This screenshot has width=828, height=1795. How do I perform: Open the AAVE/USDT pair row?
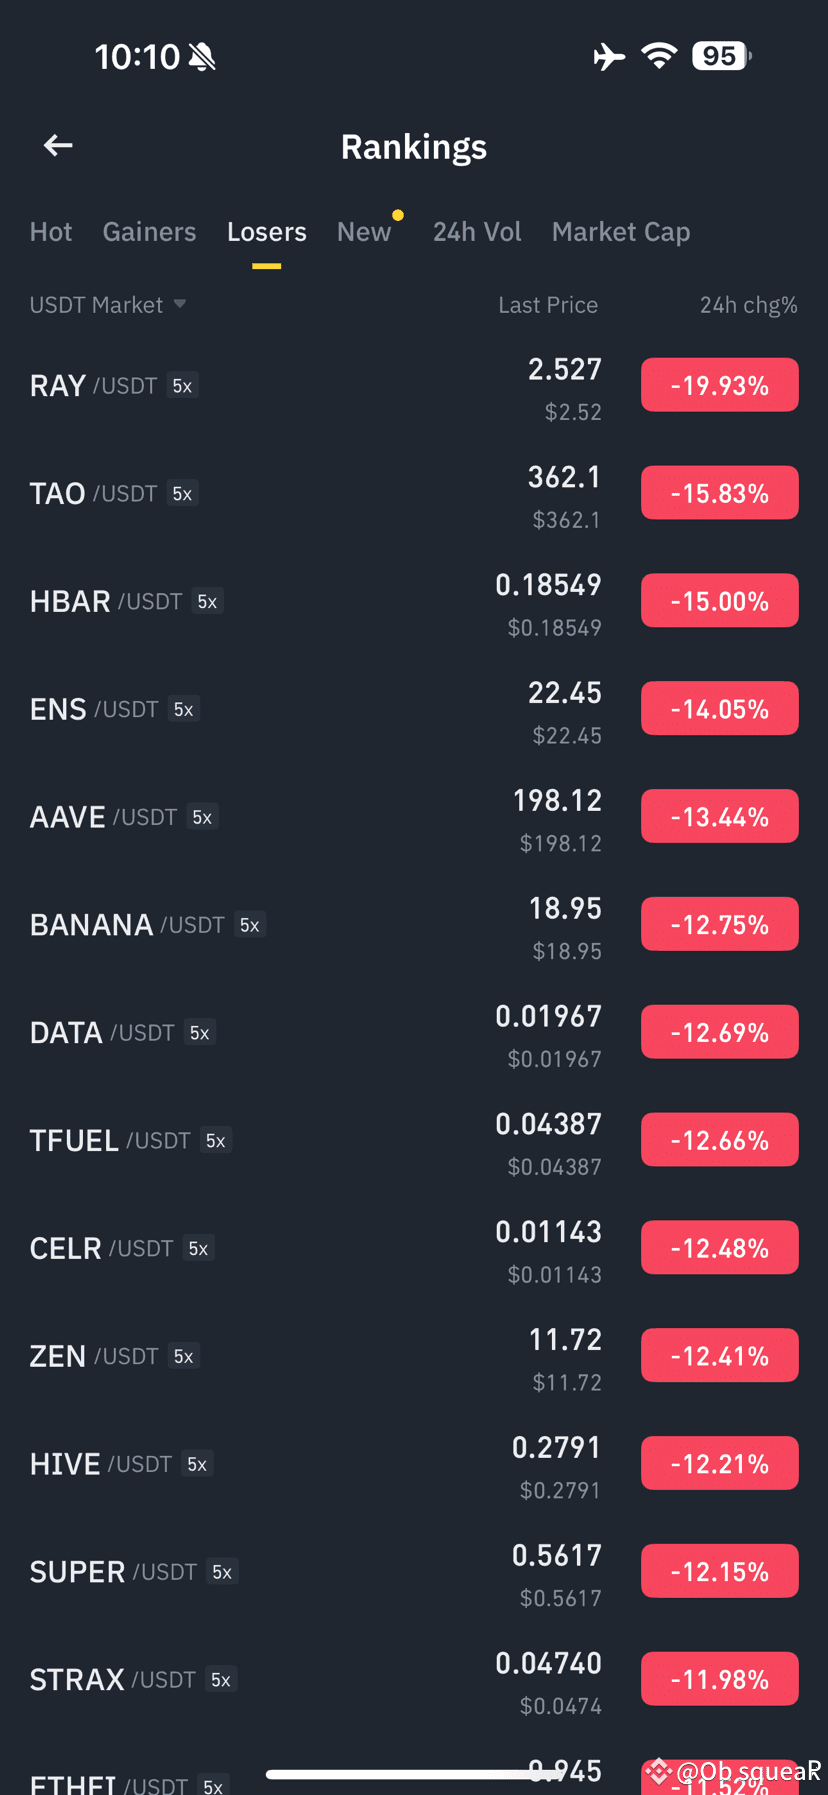(x=414, y=817)
